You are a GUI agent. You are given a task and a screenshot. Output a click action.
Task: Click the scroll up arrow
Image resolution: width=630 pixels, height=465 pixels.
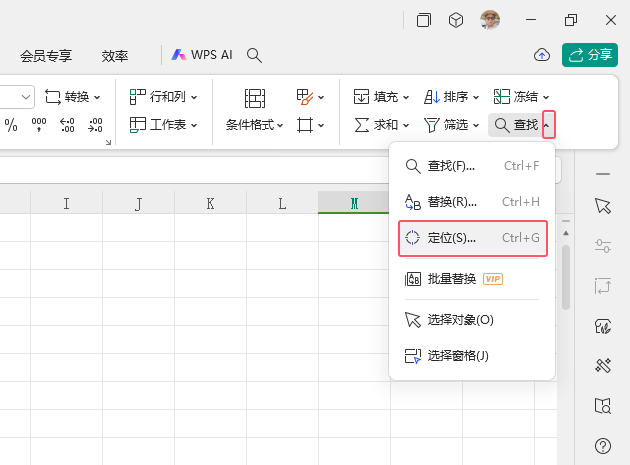point(566,233)
